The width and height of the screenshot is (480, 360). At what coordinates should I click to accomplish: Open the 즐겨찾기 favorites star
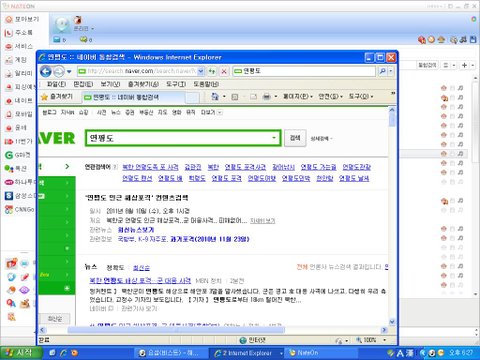(56, 97)
